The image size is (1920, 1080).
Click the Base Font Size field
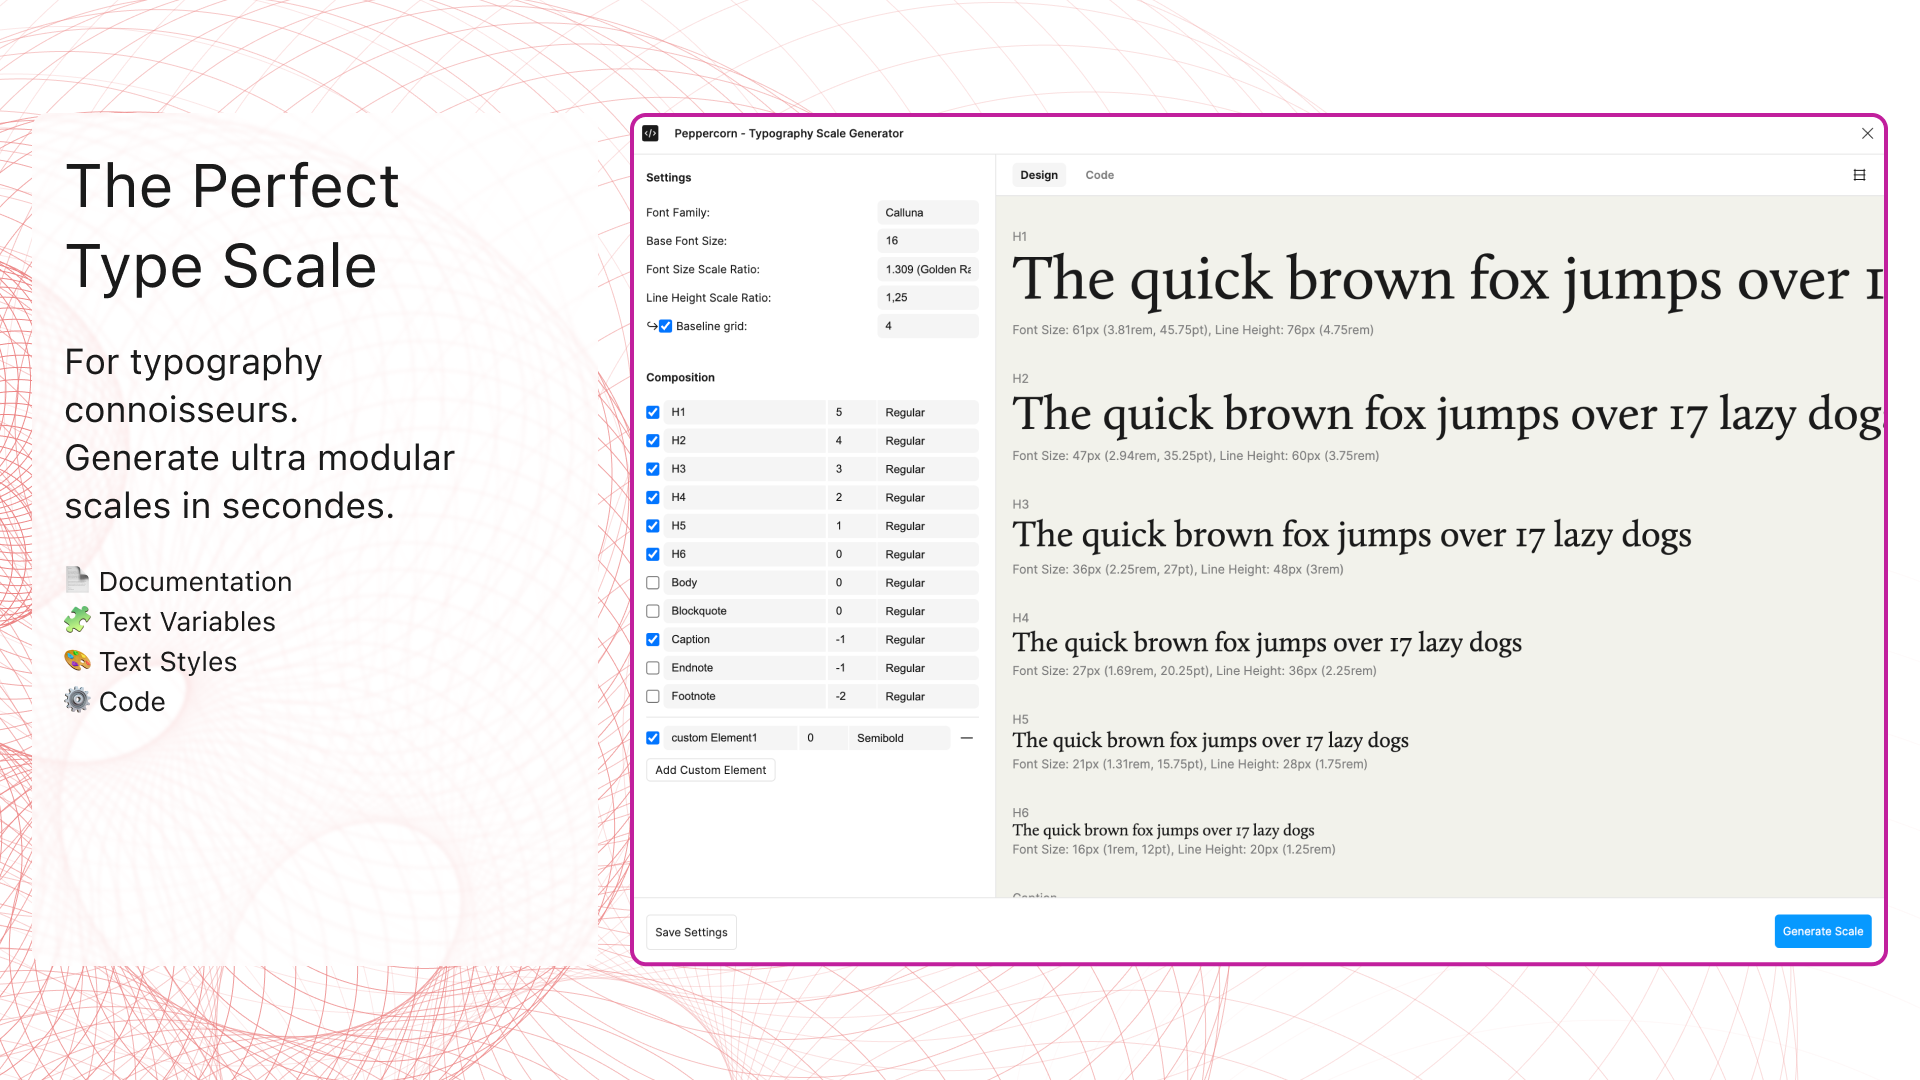(927, 241)
